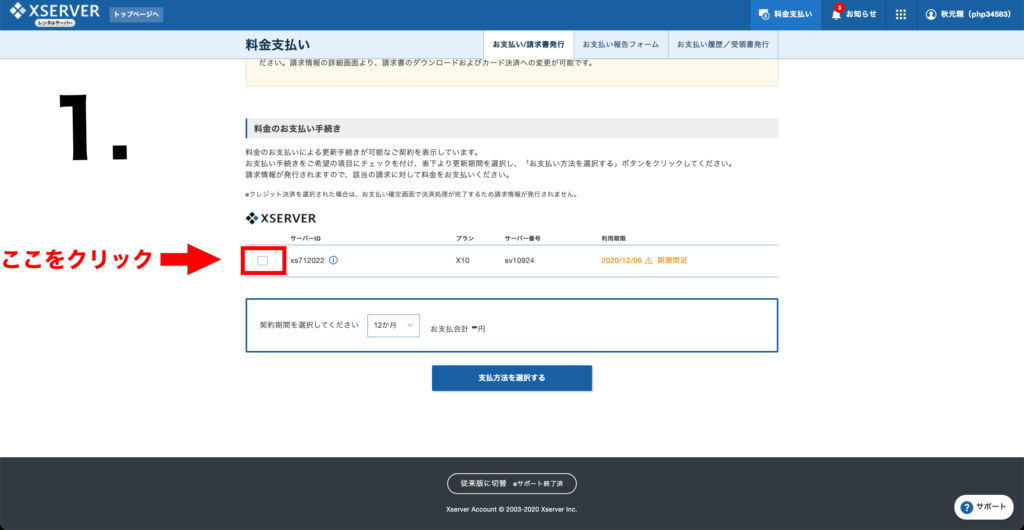The height and width of the screenshot is (530, 1024).
Task: Click the support question mark icon
Action: coord(969,507)
